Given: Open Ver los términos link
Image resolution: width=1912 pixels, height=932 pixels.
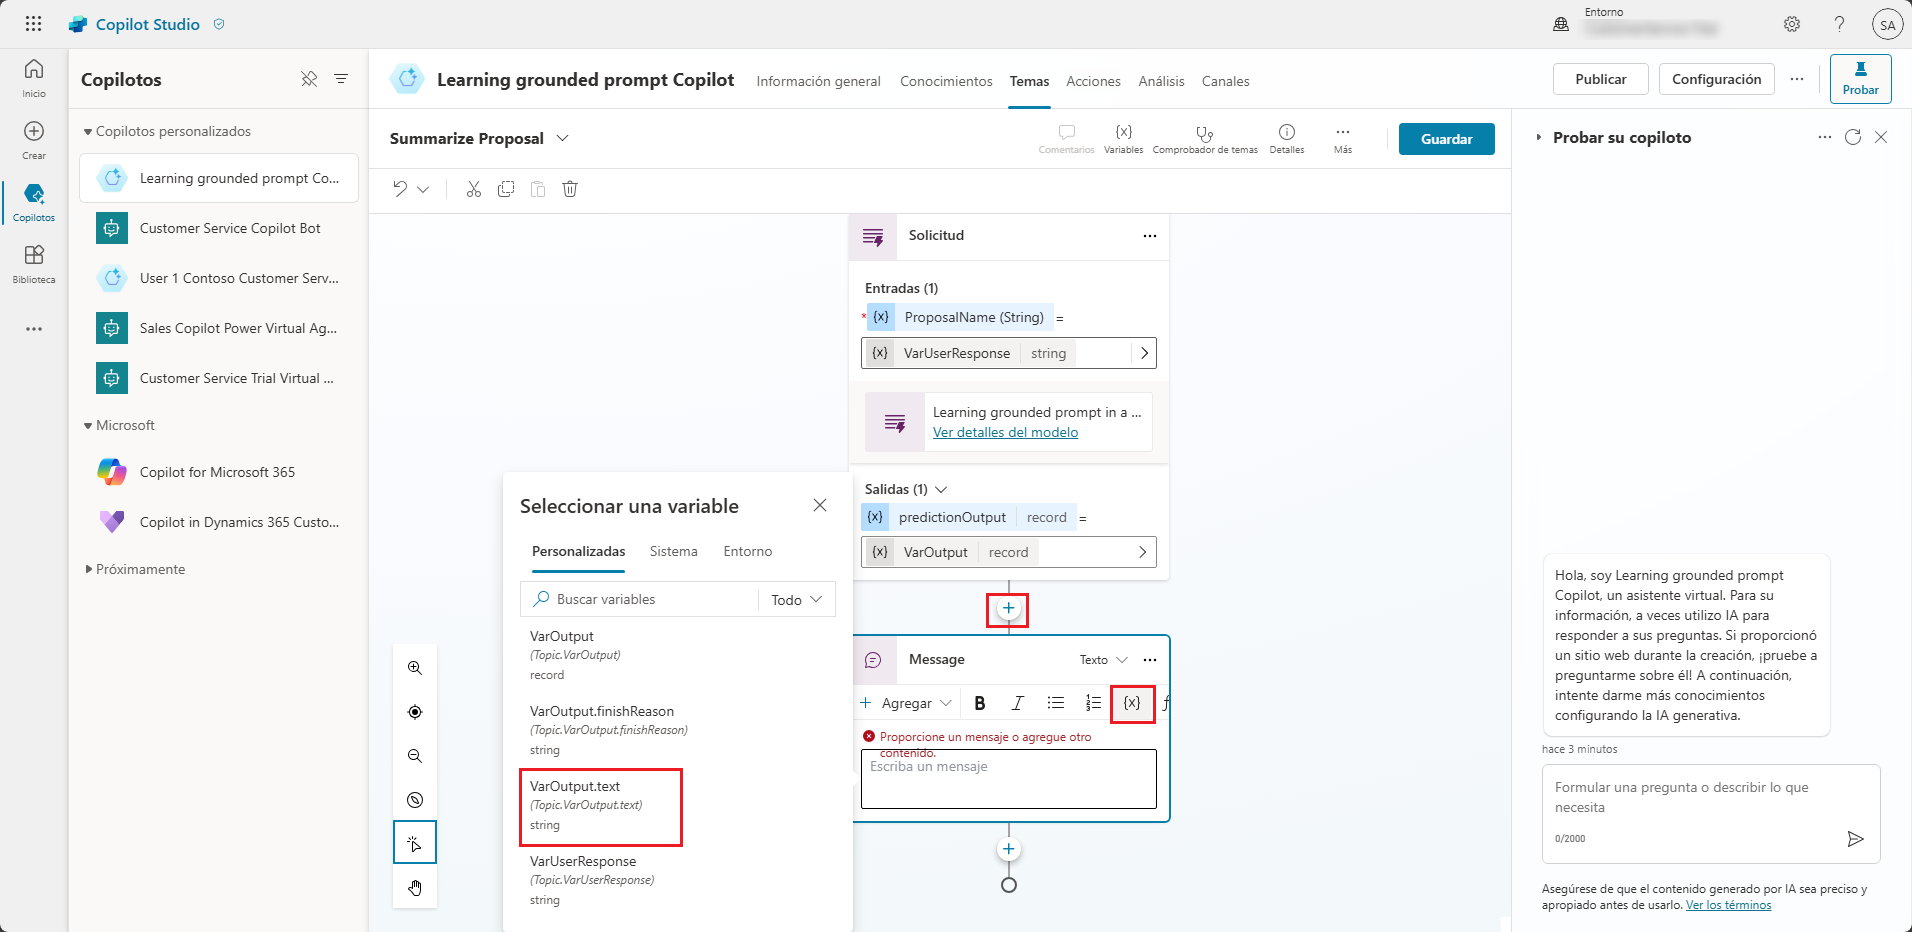Looking at the screenshot, I should 1728,905.
